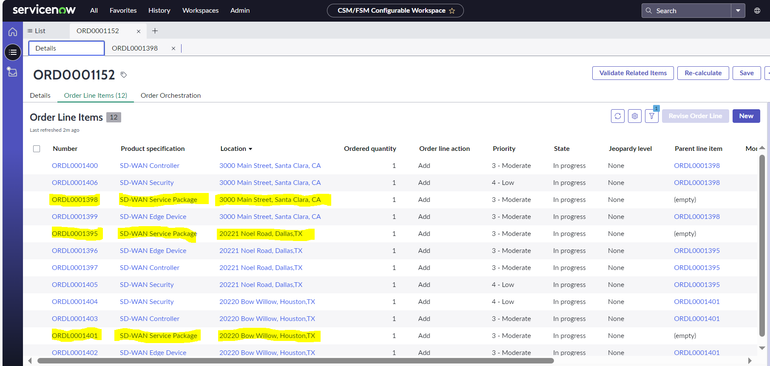Open order line ORDL0001397
Viewport: 770px width, 366px height.
pyautogui.click(x=75, y=268)
